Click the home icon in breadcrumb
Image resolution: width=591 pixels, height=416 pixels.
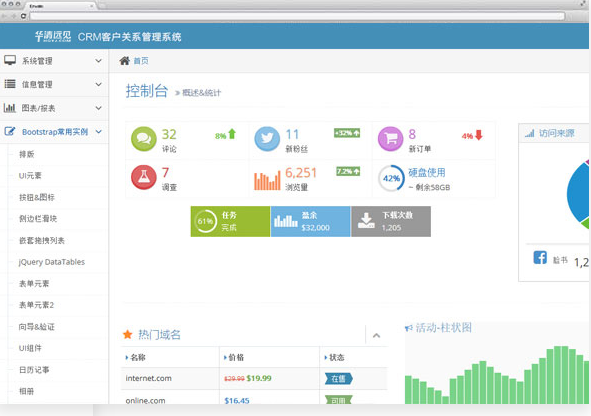pos(124,61)
